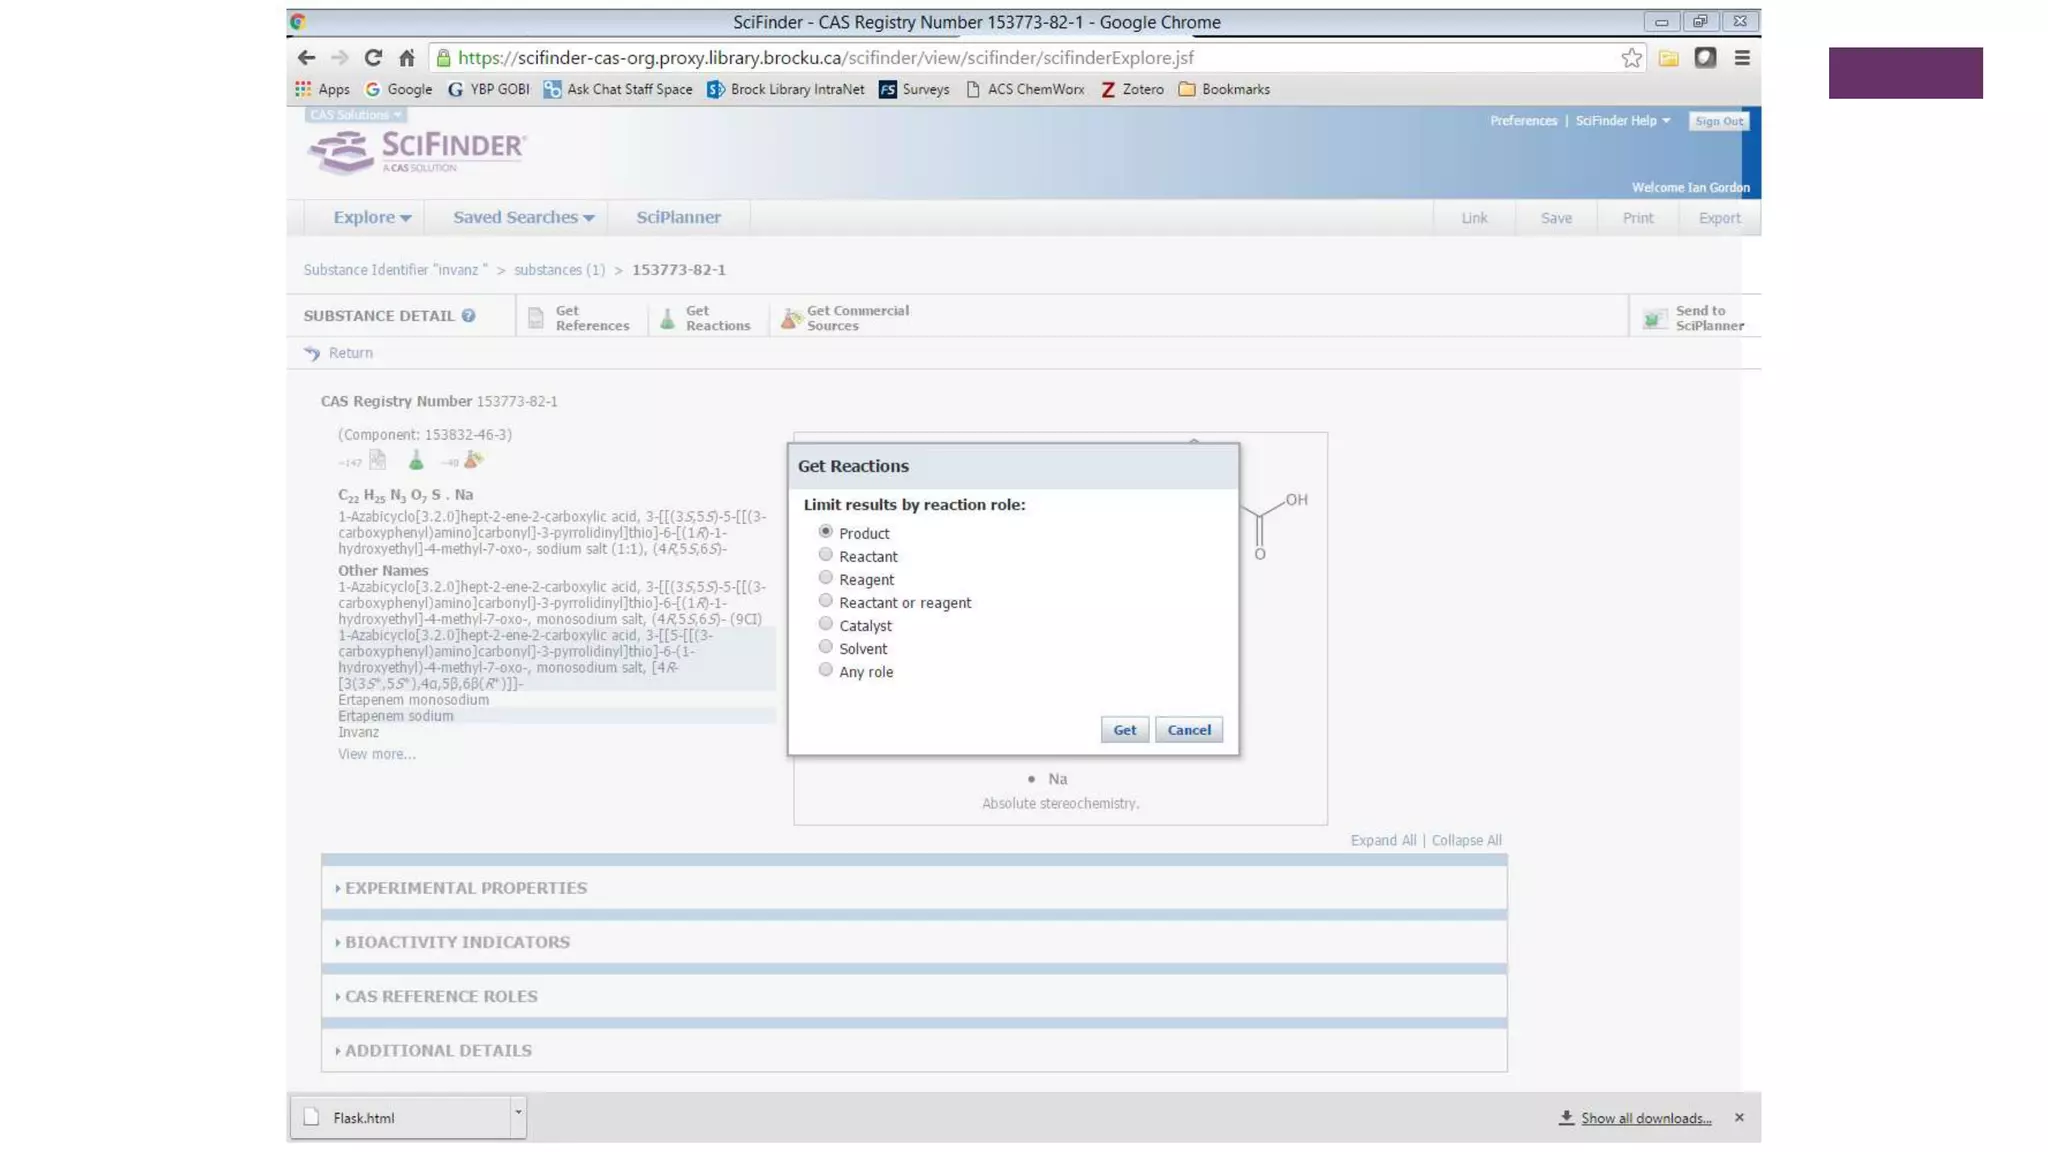This screenshot has width=2048, height=1152.
Task: Click small green flask under component number
Action: 416,460
